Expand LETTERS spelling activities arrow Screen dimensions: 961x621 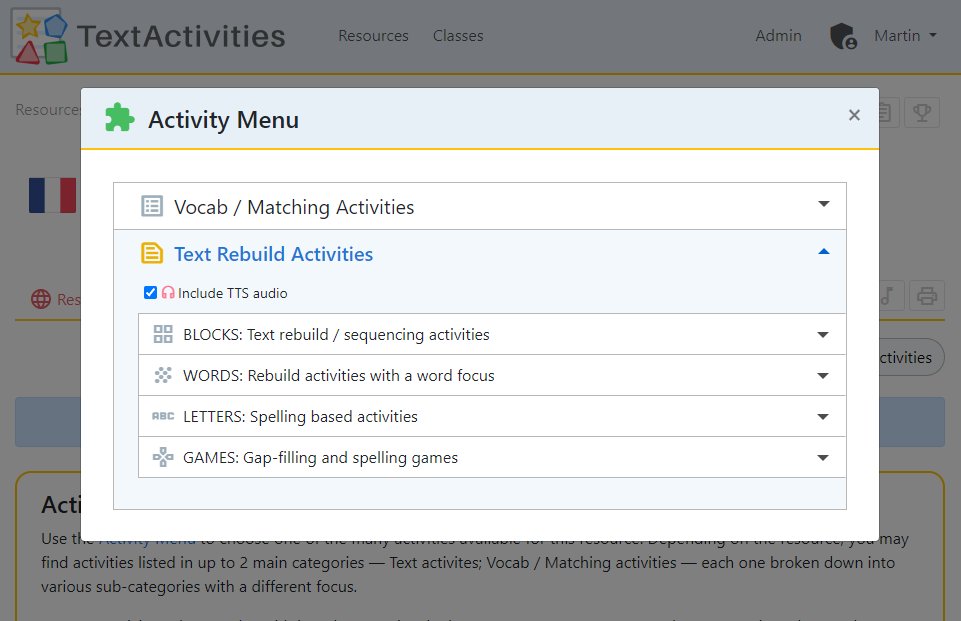pyautogui.click(x=823, y=417)
